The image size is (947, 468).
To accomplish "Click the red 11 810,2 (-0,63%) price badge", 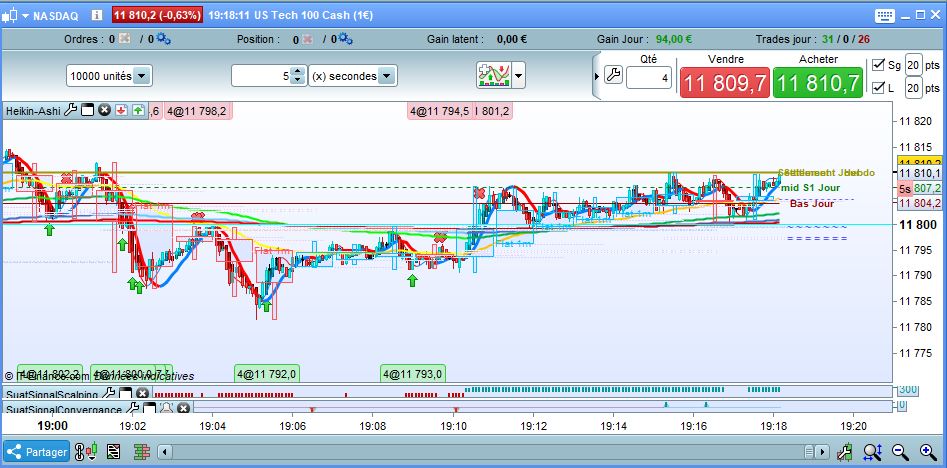I will (157, 16).
